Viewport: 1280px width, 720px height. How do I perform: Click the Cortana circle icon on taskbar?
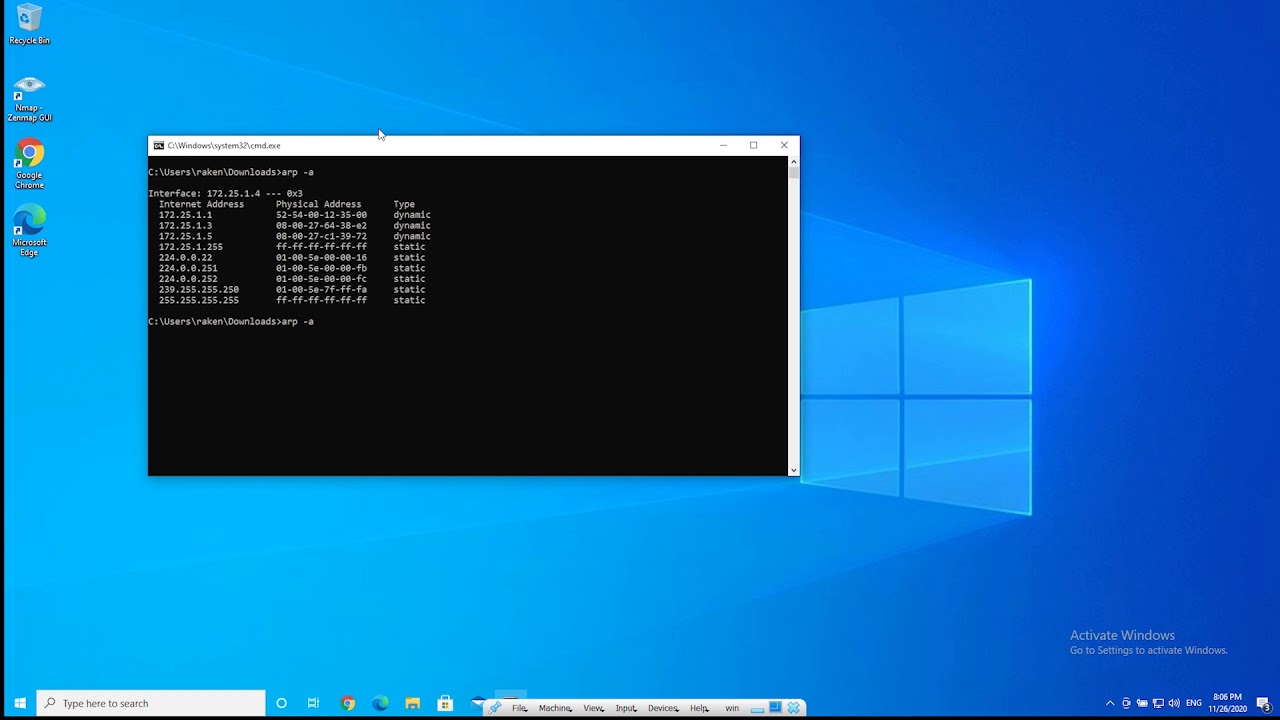click(x=281, y=703)
